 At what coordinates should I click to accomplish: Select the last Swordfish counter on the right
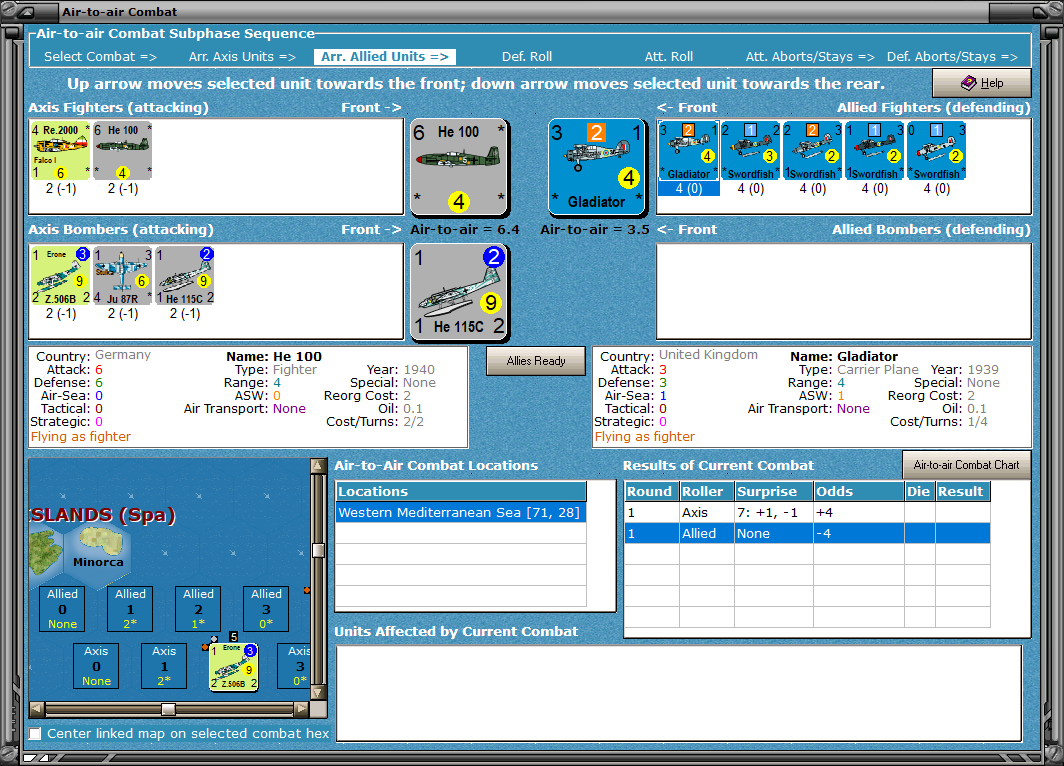[936, 151]
